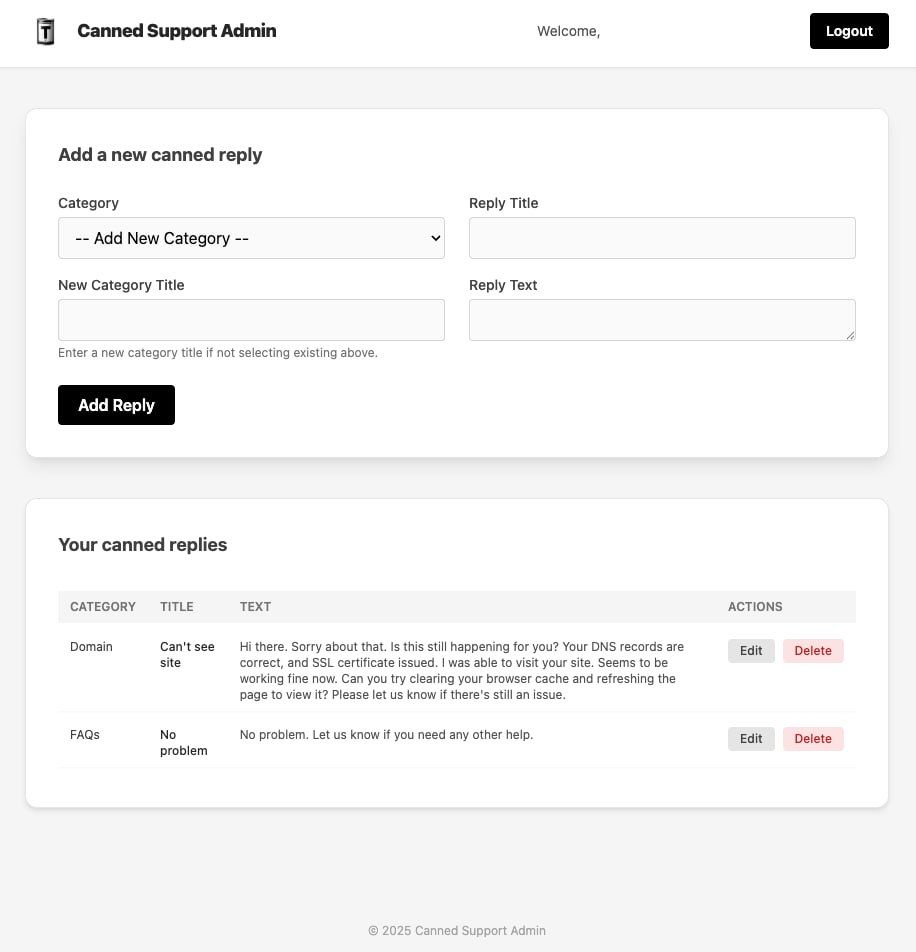
Task: Log out using the Logout button
Action: tap(848, 31)
